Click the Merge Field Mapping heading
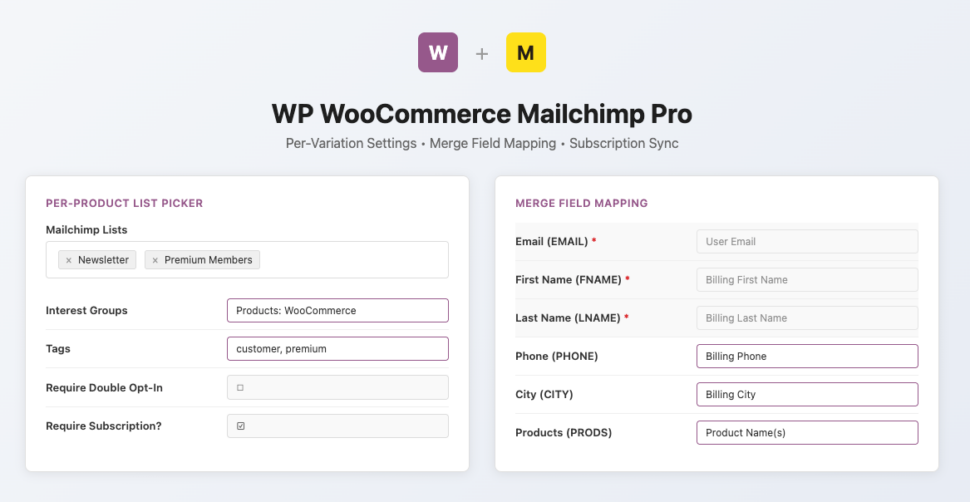Viewport: 970px width, 502px height. pyautogui.click(x=581, y=203)
